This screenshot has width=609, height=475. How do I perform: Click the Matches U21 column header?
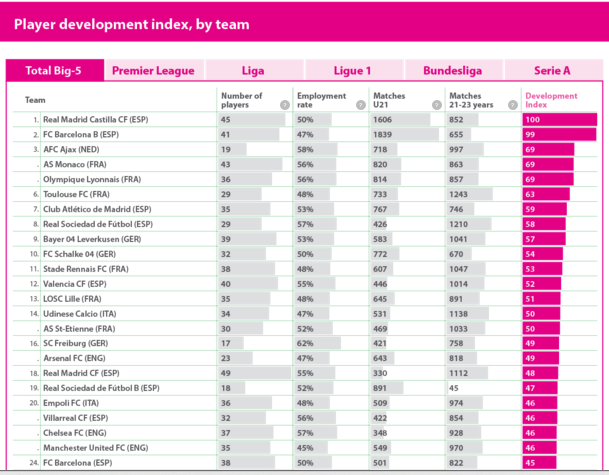(389, 100)
